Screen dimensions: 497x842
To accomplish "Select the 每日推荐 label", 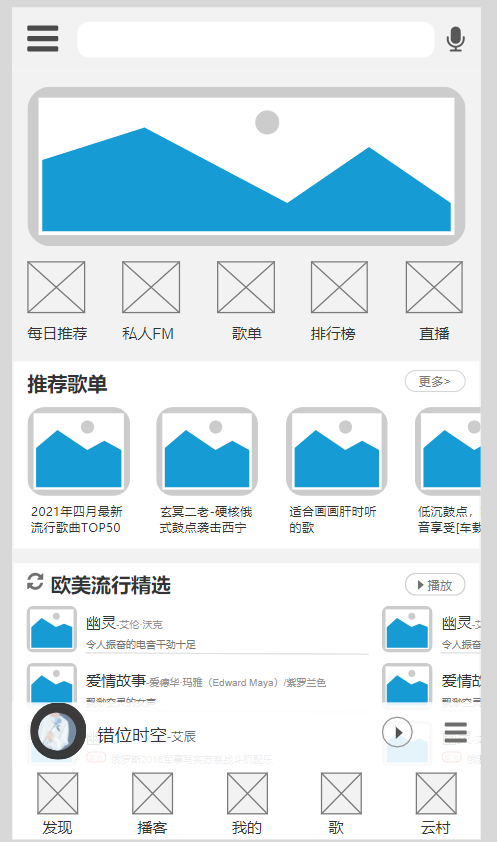I will [x=57, y=333].
